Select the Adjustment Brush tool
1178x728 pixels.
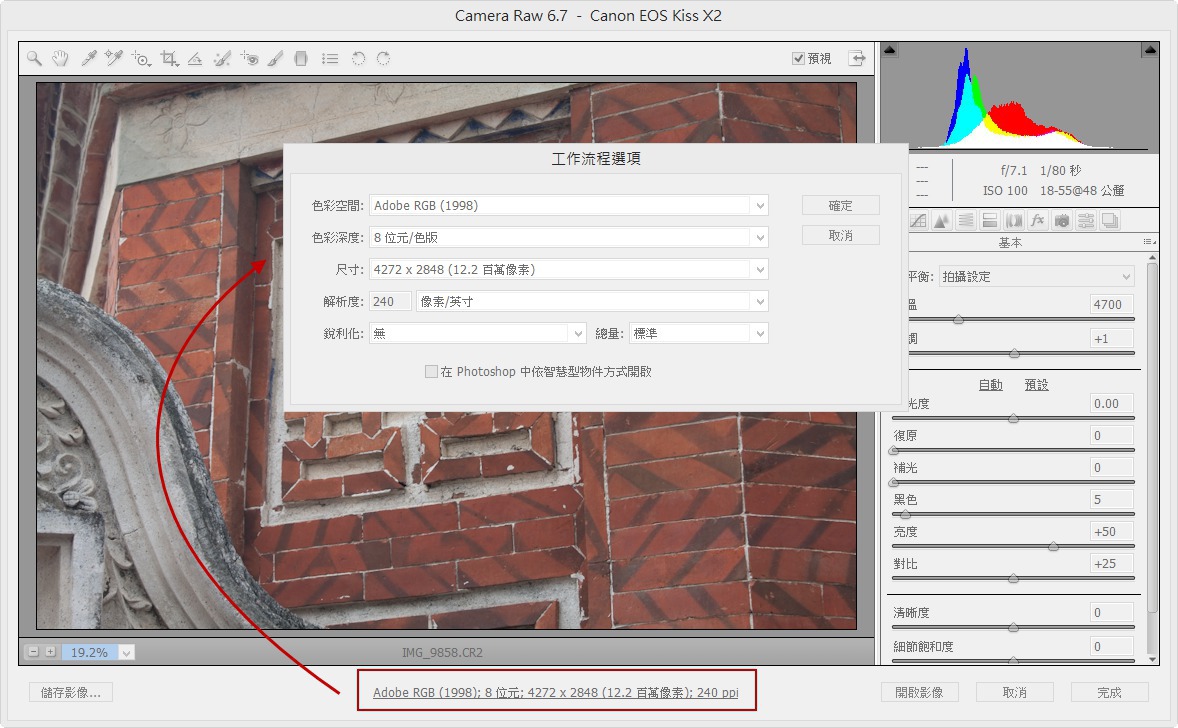click(x=275, y=58)
